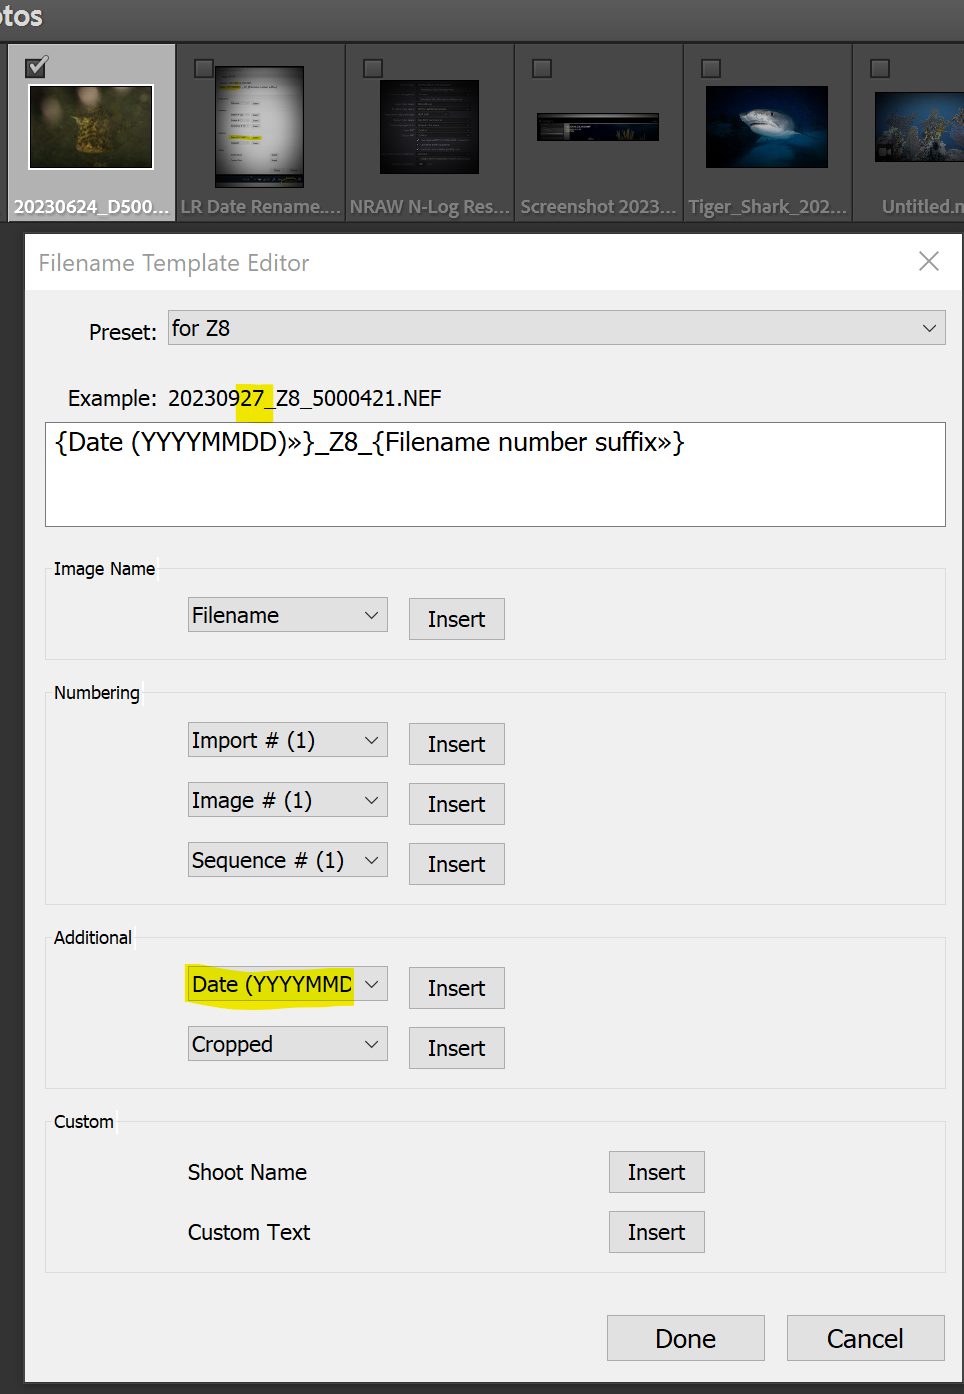This screenshot has width=964, height=1394.
Task: Select the Tiger_Shark_202 thumbnail
Action: tap(766, 127)
